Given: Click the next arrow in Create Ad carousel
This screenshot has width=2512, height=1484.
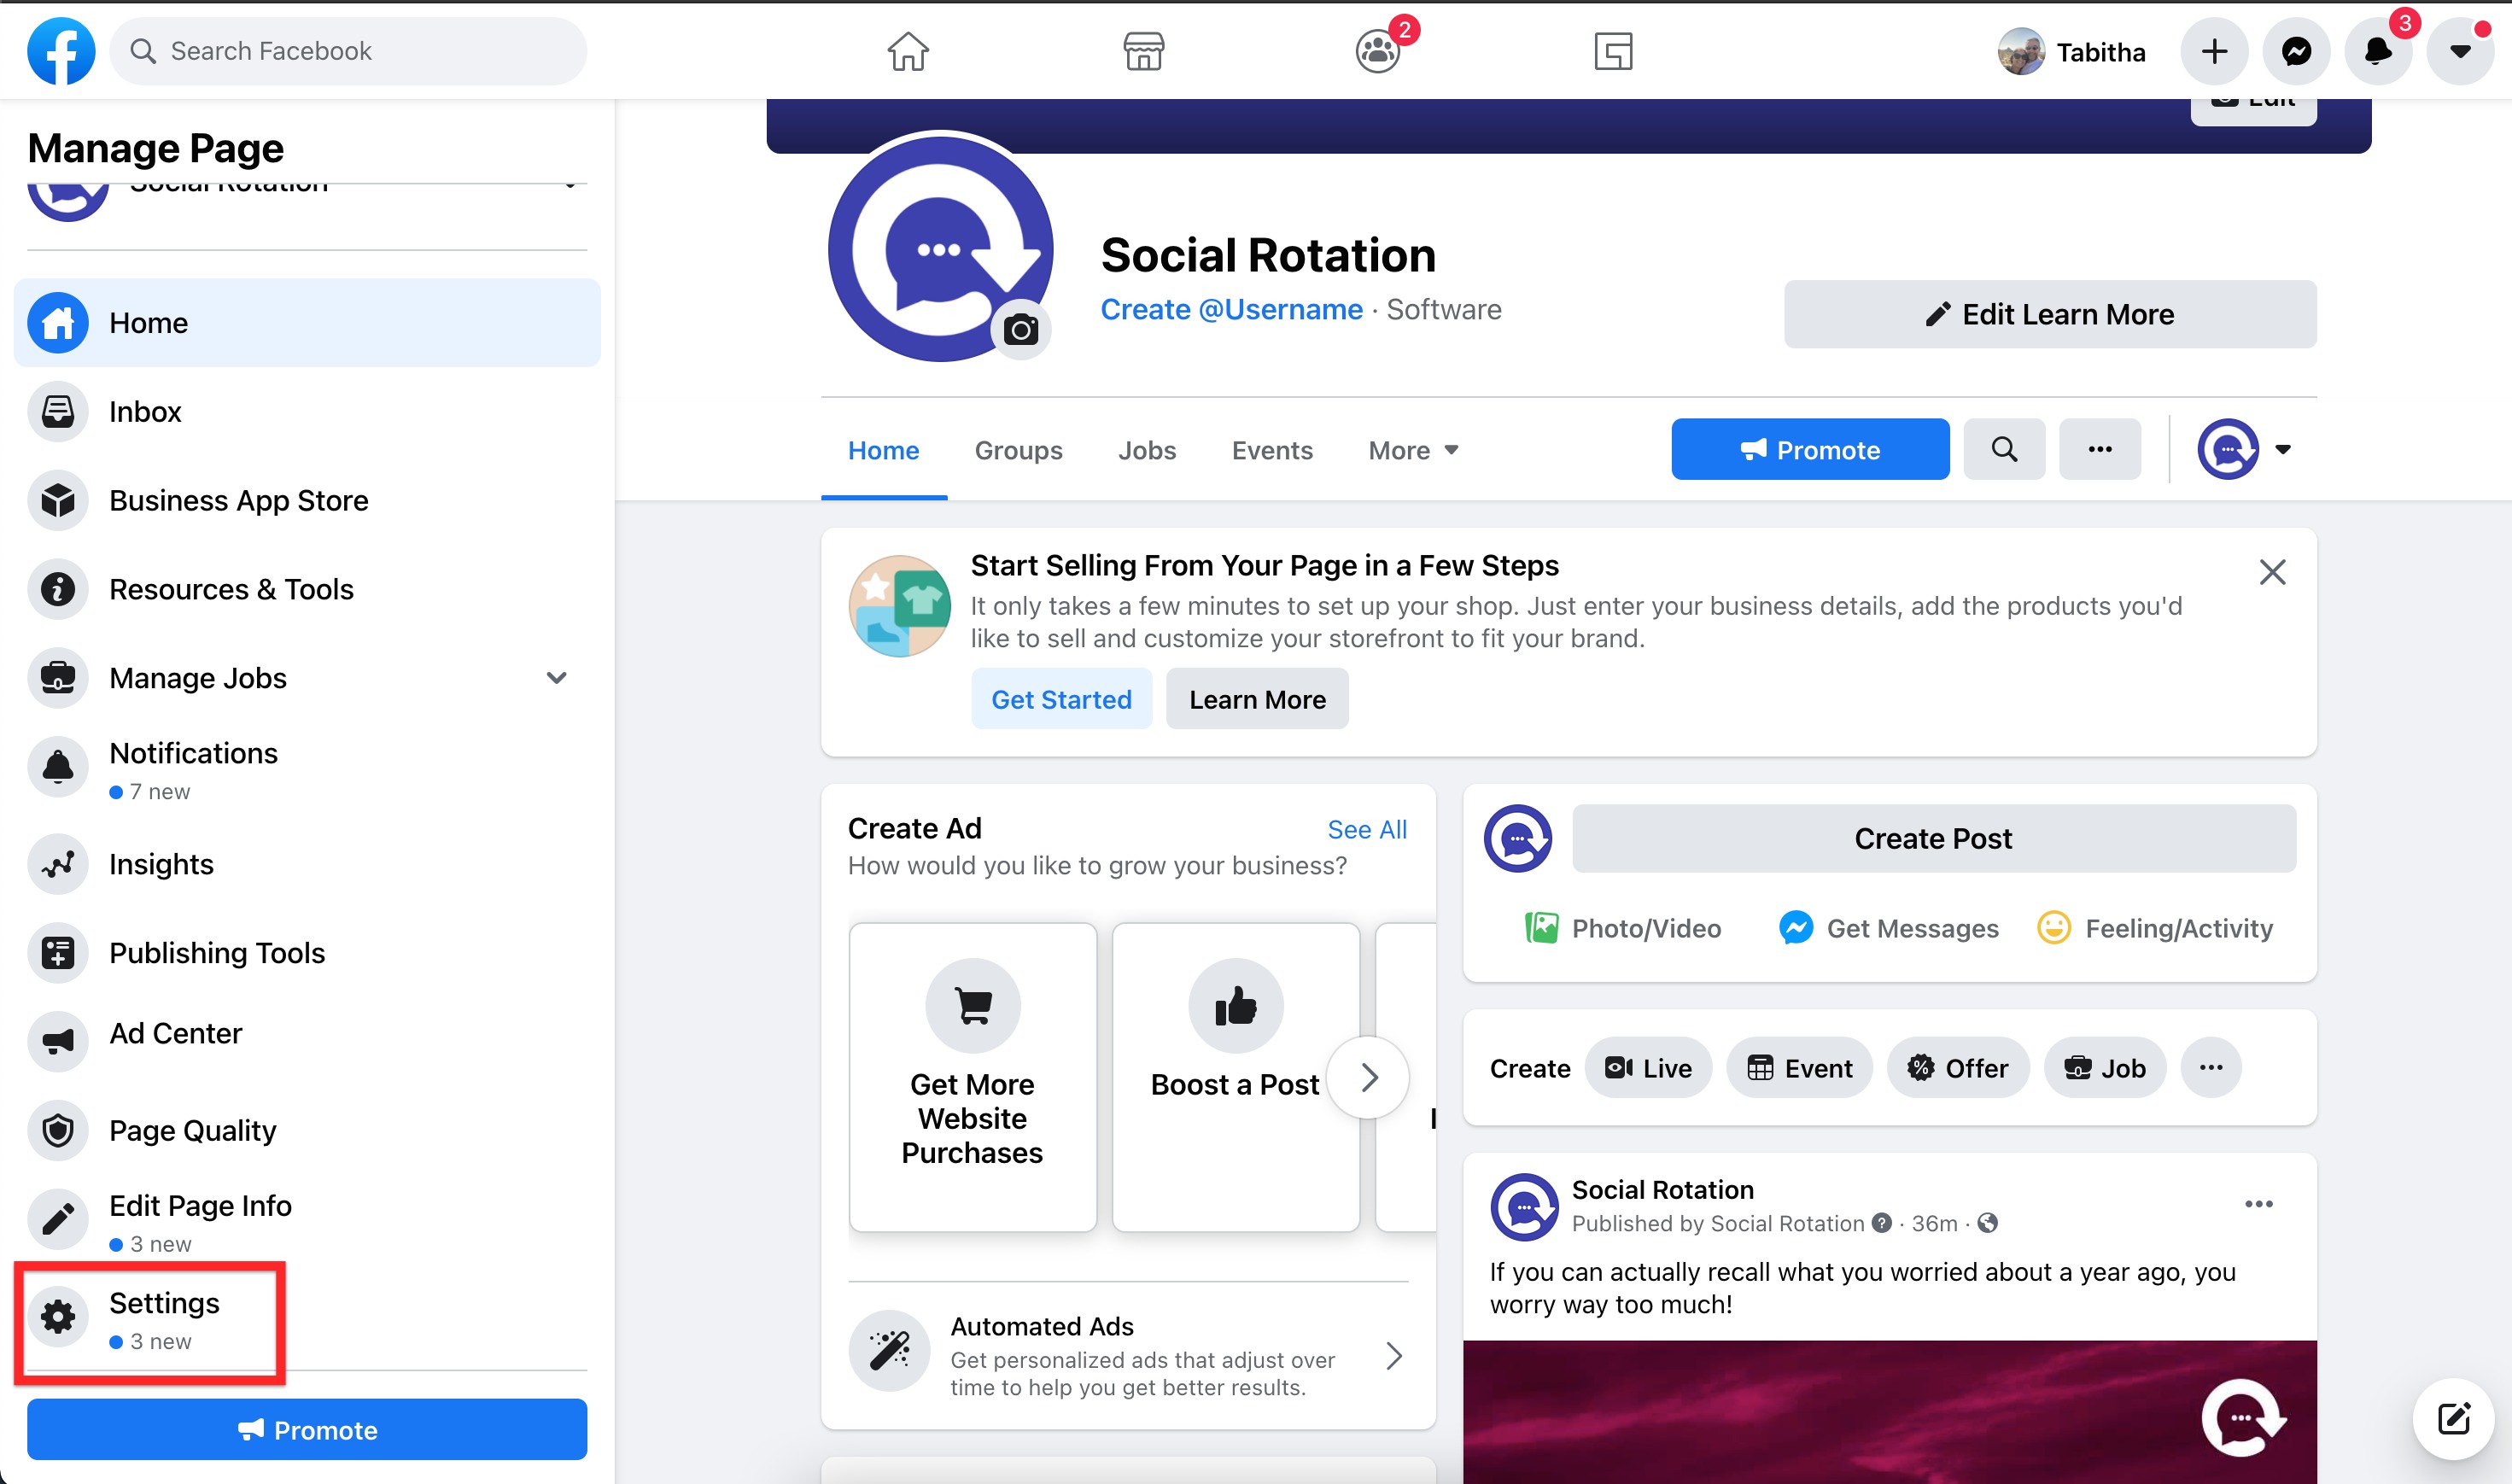Looking at the screenshot, I should (x=1369, y=1077).
